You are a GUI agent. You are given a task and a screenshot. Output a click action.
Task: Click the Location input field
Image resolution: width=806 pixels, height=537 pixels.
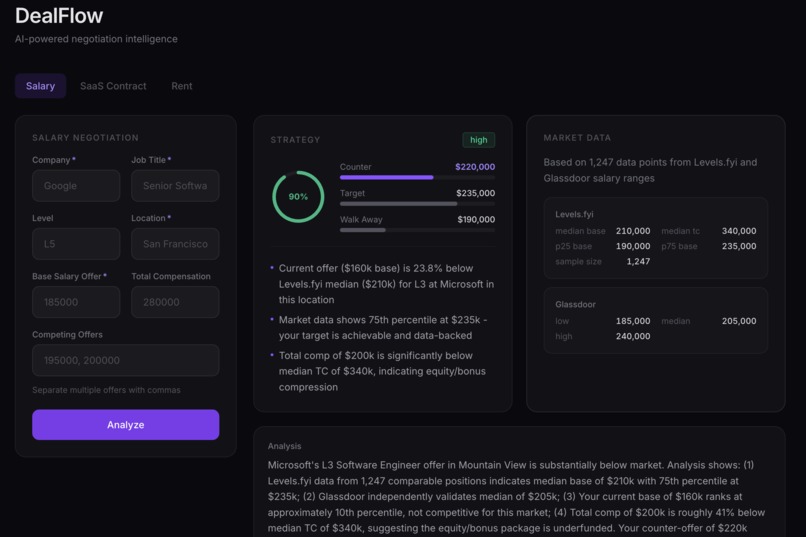(175, 244)
